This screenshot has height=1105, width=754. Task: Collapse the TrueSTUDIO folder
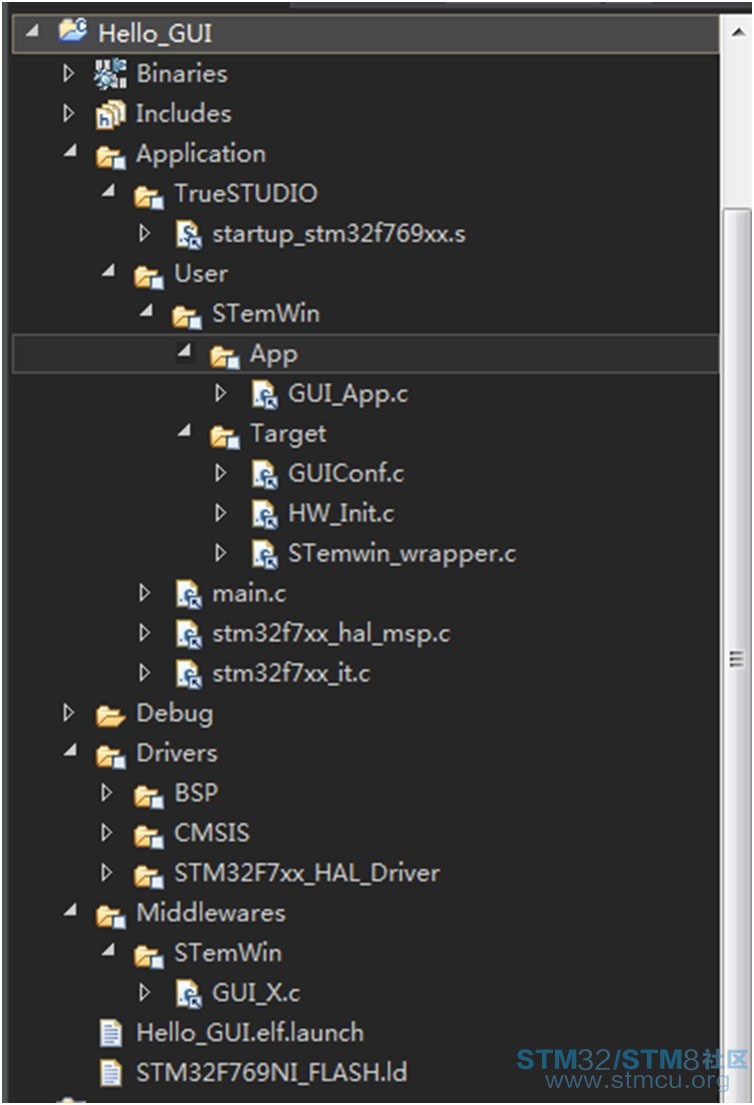point(109,190)
